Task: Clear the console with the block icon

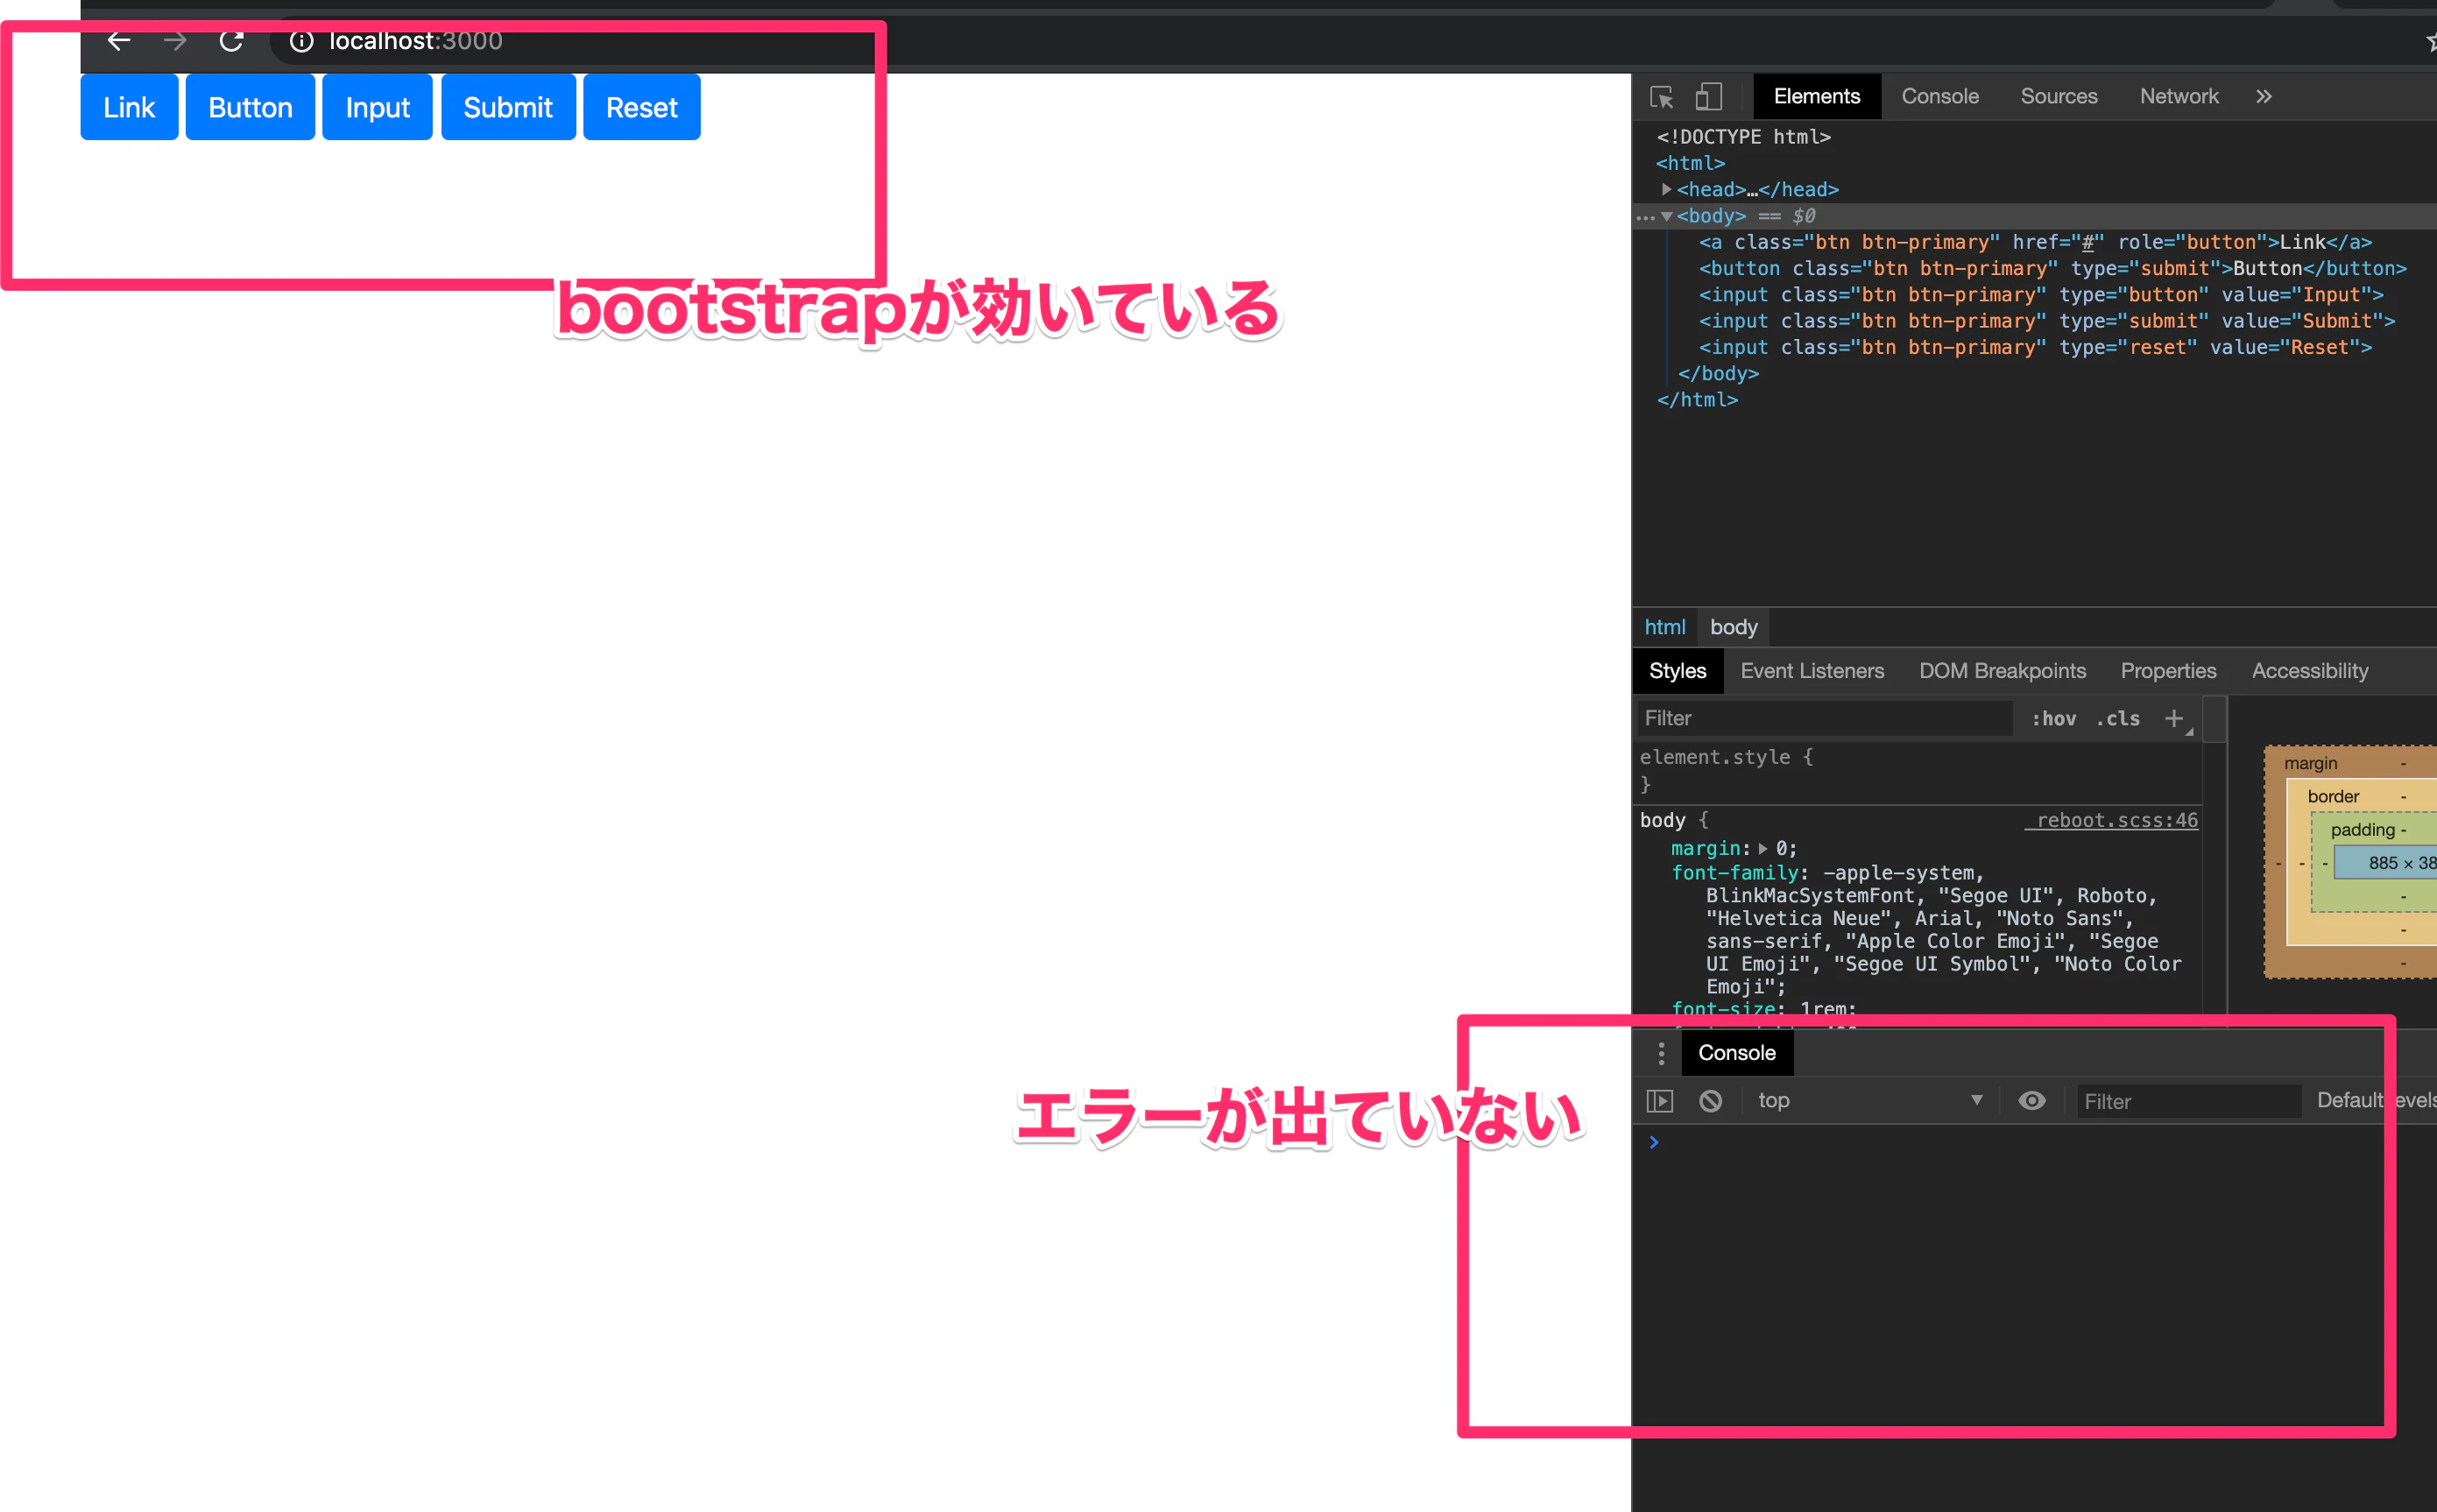Action: pyautogui.click(x=1711, y=1101)
